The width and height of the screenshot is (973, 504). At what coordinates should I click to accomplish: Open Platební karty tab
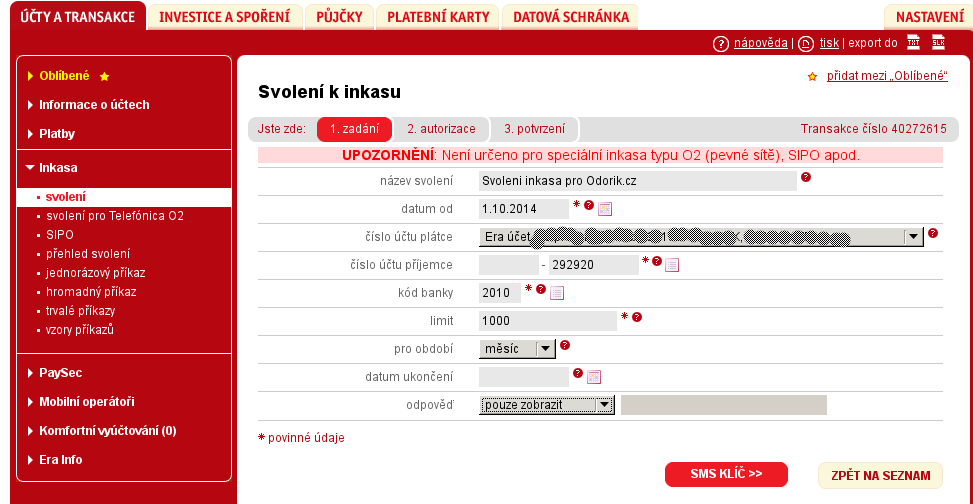pos(438,17)
